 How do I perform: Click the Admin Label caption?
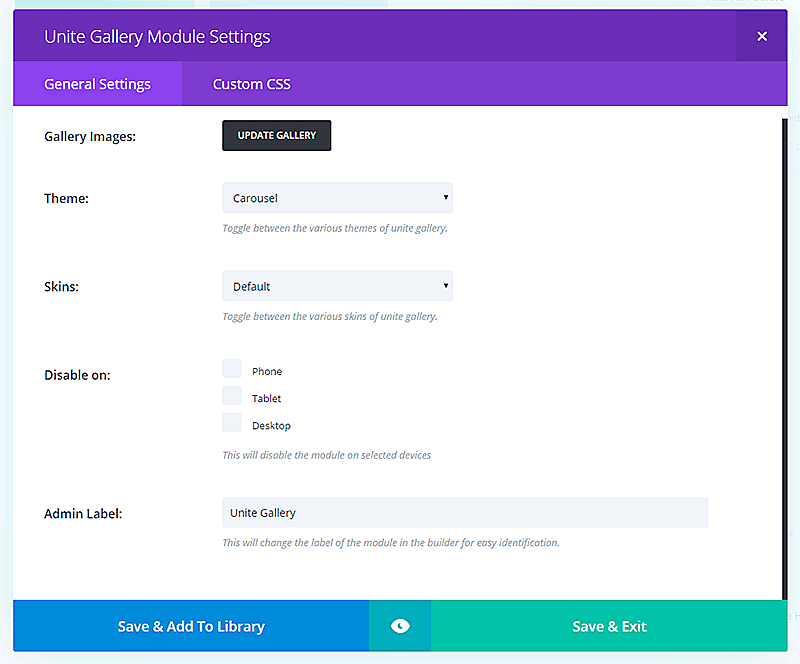point(83,513)
